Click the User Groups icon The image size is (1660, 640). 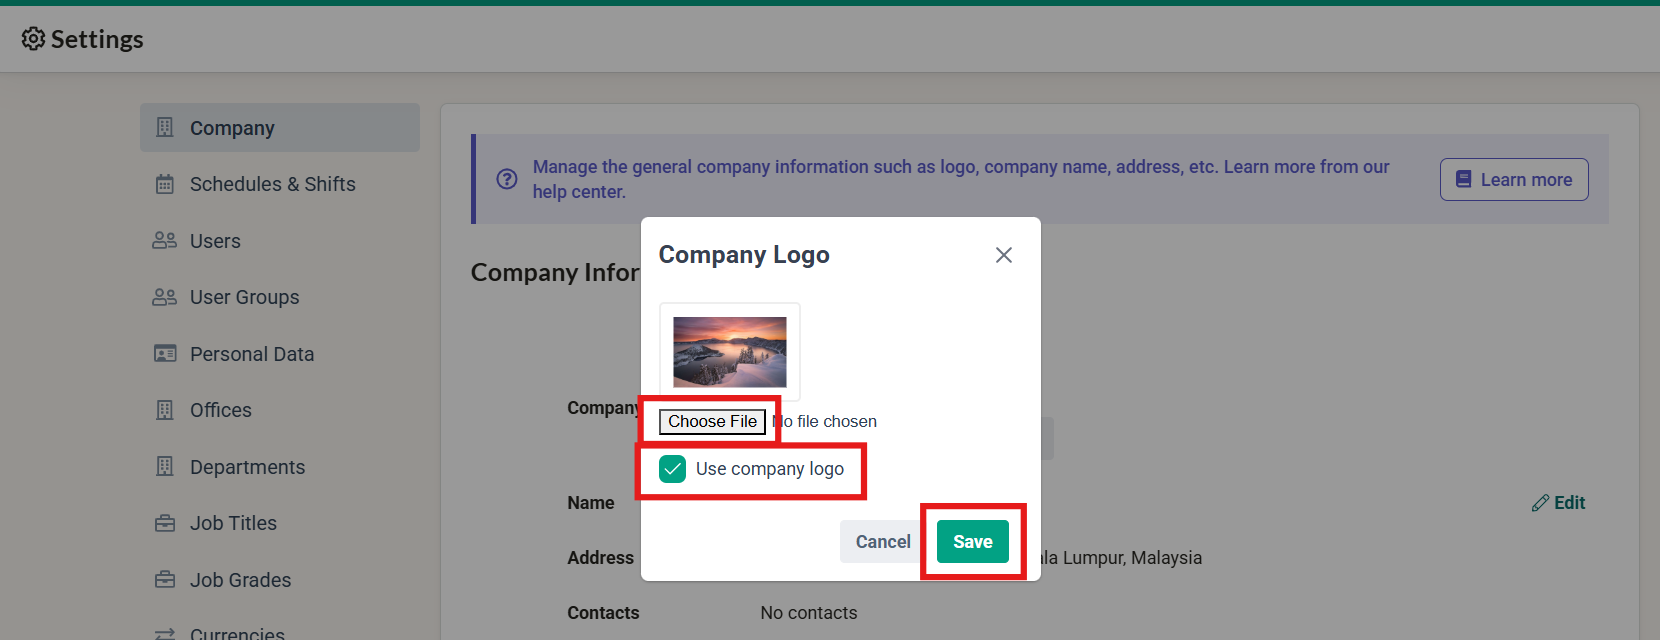tap(165, 297)
